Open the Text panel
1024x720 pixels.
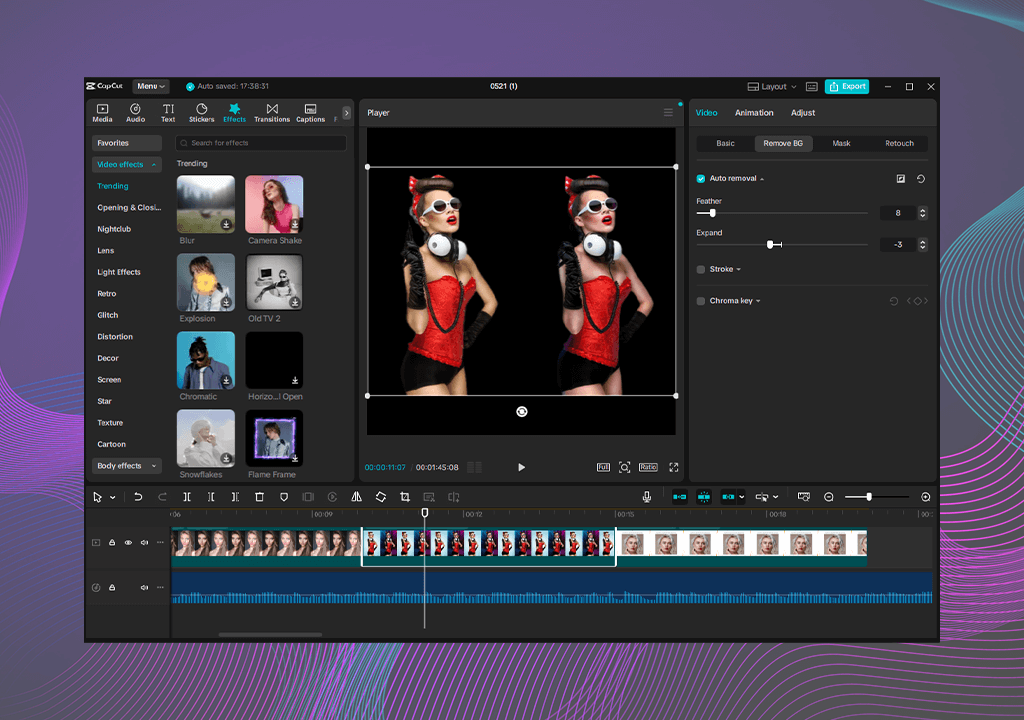[168, 113]
